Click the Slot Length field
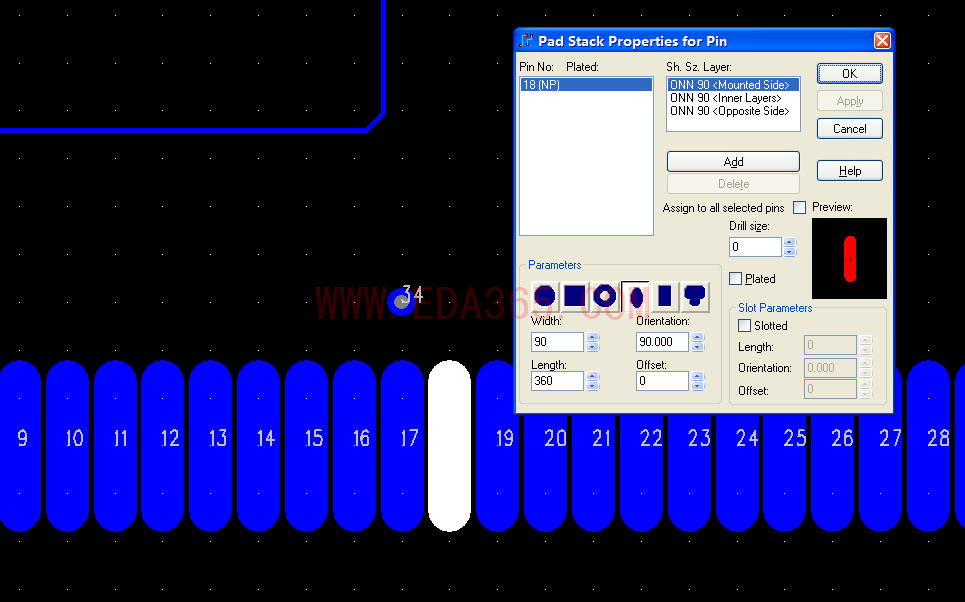Viewport: 965px width, 602px height. click(x=830, y=345)
